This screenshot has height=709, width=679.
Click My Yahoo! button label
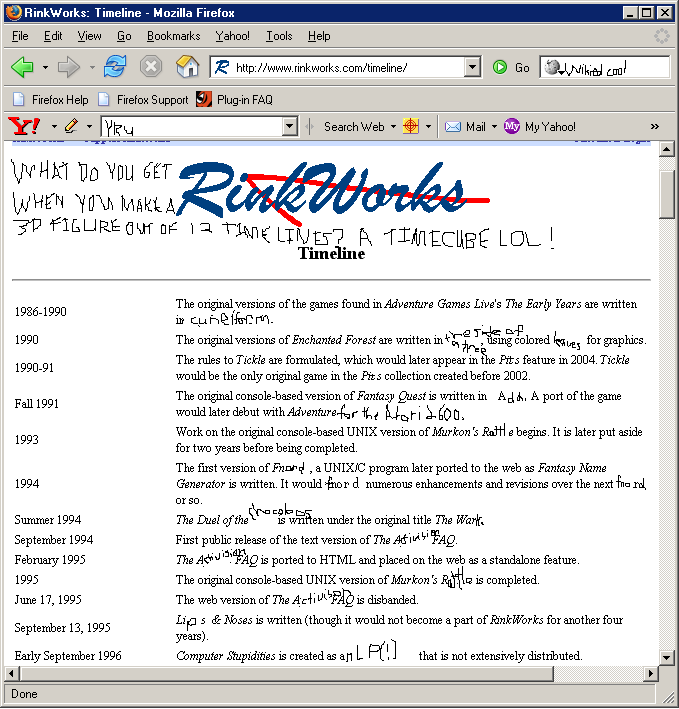tap(550, 127)
